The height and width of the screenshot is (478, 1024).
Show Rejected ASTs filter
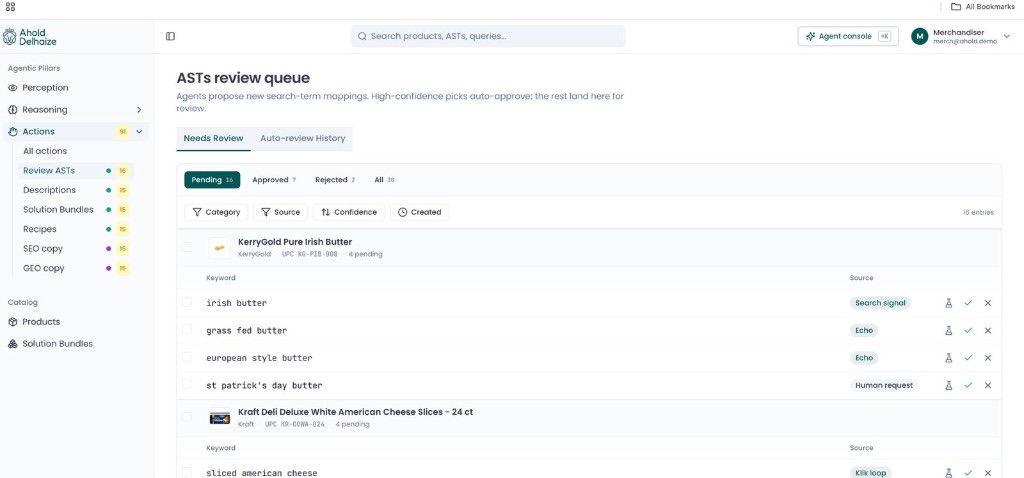pyautogui.click(x=335, y=180)
